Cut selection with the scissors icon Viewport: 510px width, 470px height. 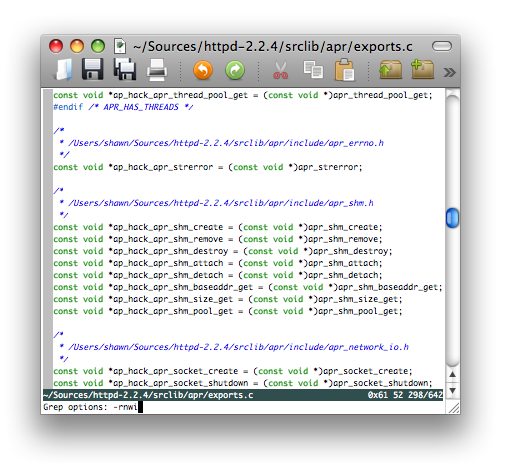[x=280, y=70]
